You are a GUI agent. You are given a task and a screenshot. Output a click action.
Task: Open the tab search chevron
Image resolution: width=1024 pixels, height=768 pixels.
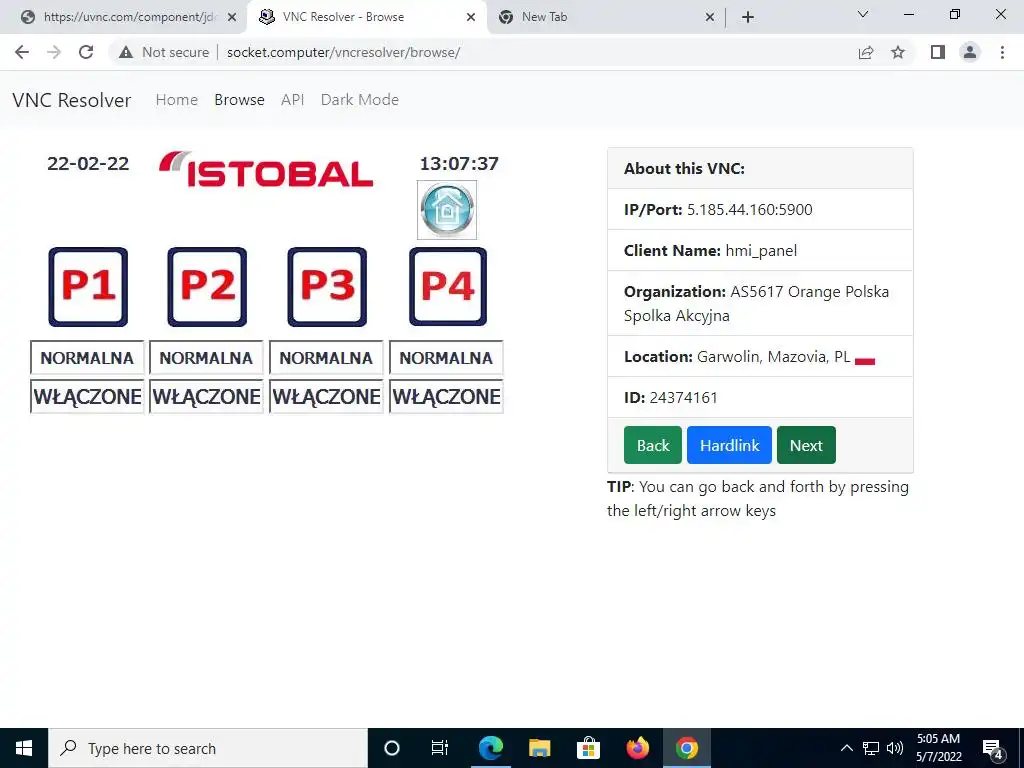863,14
